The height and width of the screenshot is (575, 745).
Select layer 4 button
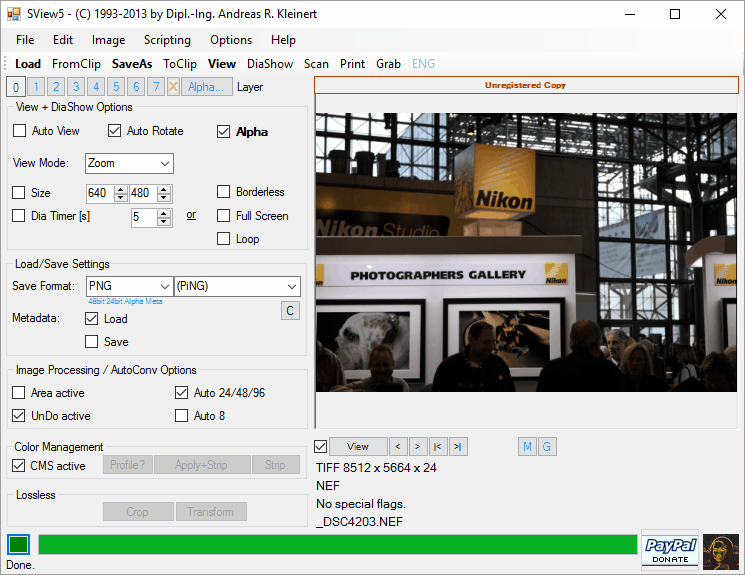click(x=96, y=86)
